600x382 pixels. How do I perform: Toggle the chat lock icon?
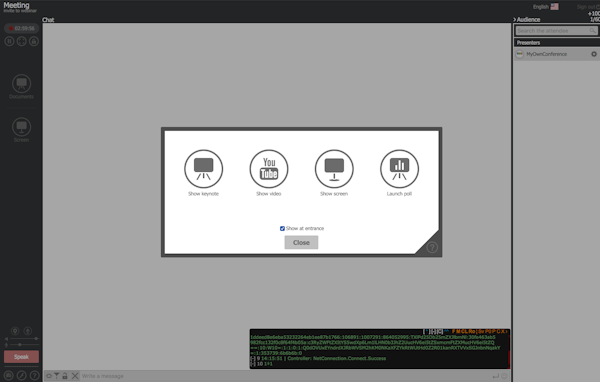point(65,376)
